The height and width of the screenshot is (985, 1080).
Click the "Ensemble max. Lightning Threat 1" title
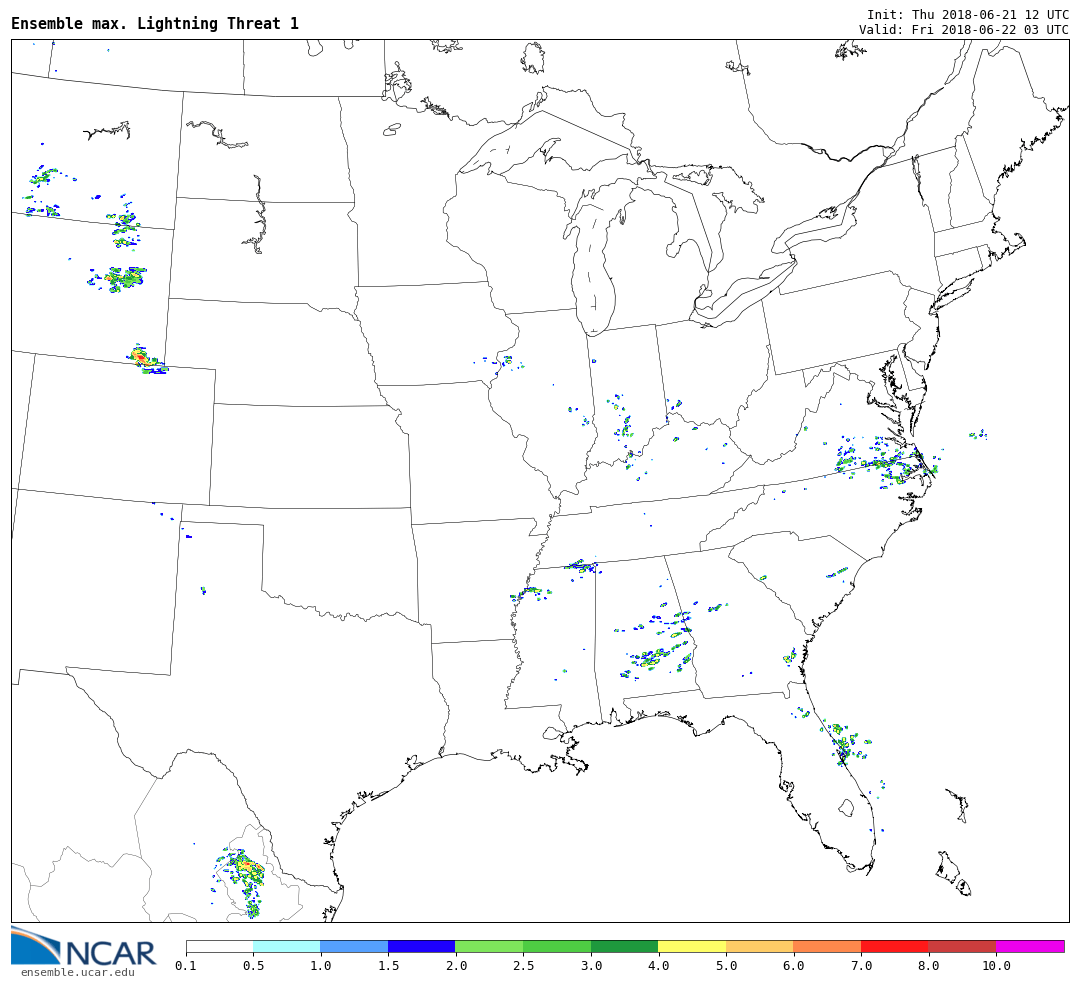click(x=155, y=24)
